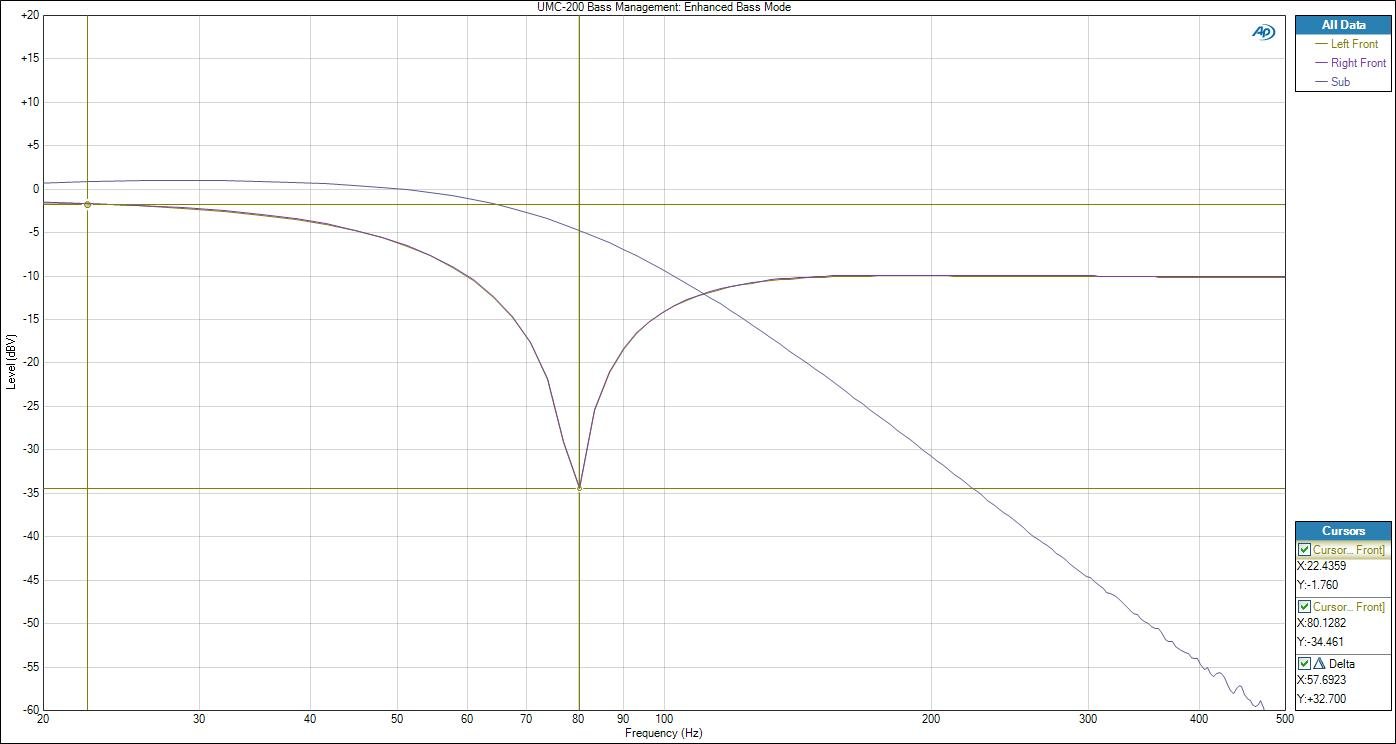The height and width of the screenshot is (744, 1396).
Task: Click the Delta triangle icon in Cursors panel
Action: (x=1318, y=663)
